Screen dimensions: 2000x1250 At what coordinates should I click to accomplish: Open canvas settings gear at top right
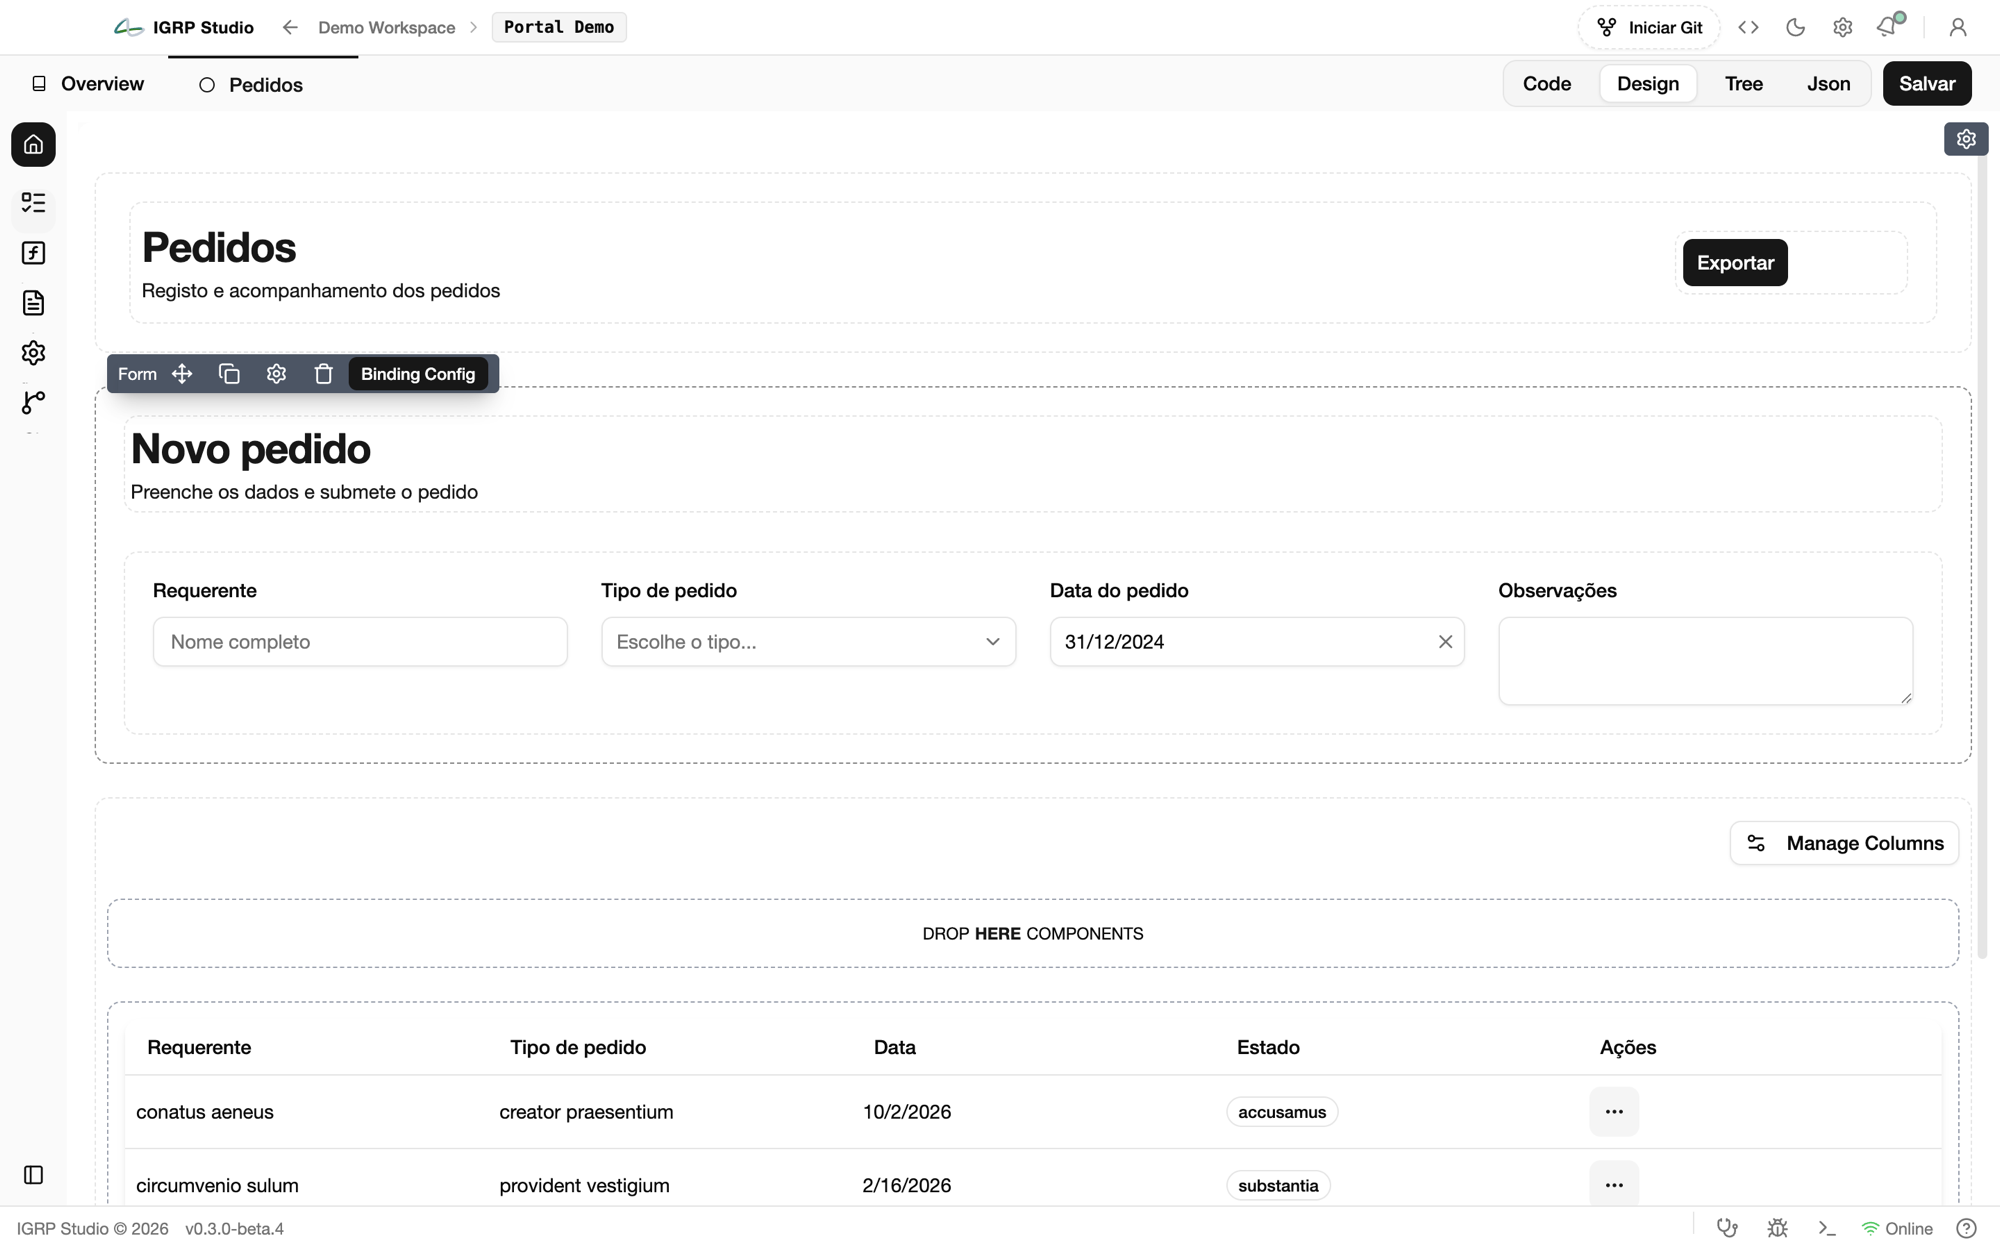coord(1966,139)
